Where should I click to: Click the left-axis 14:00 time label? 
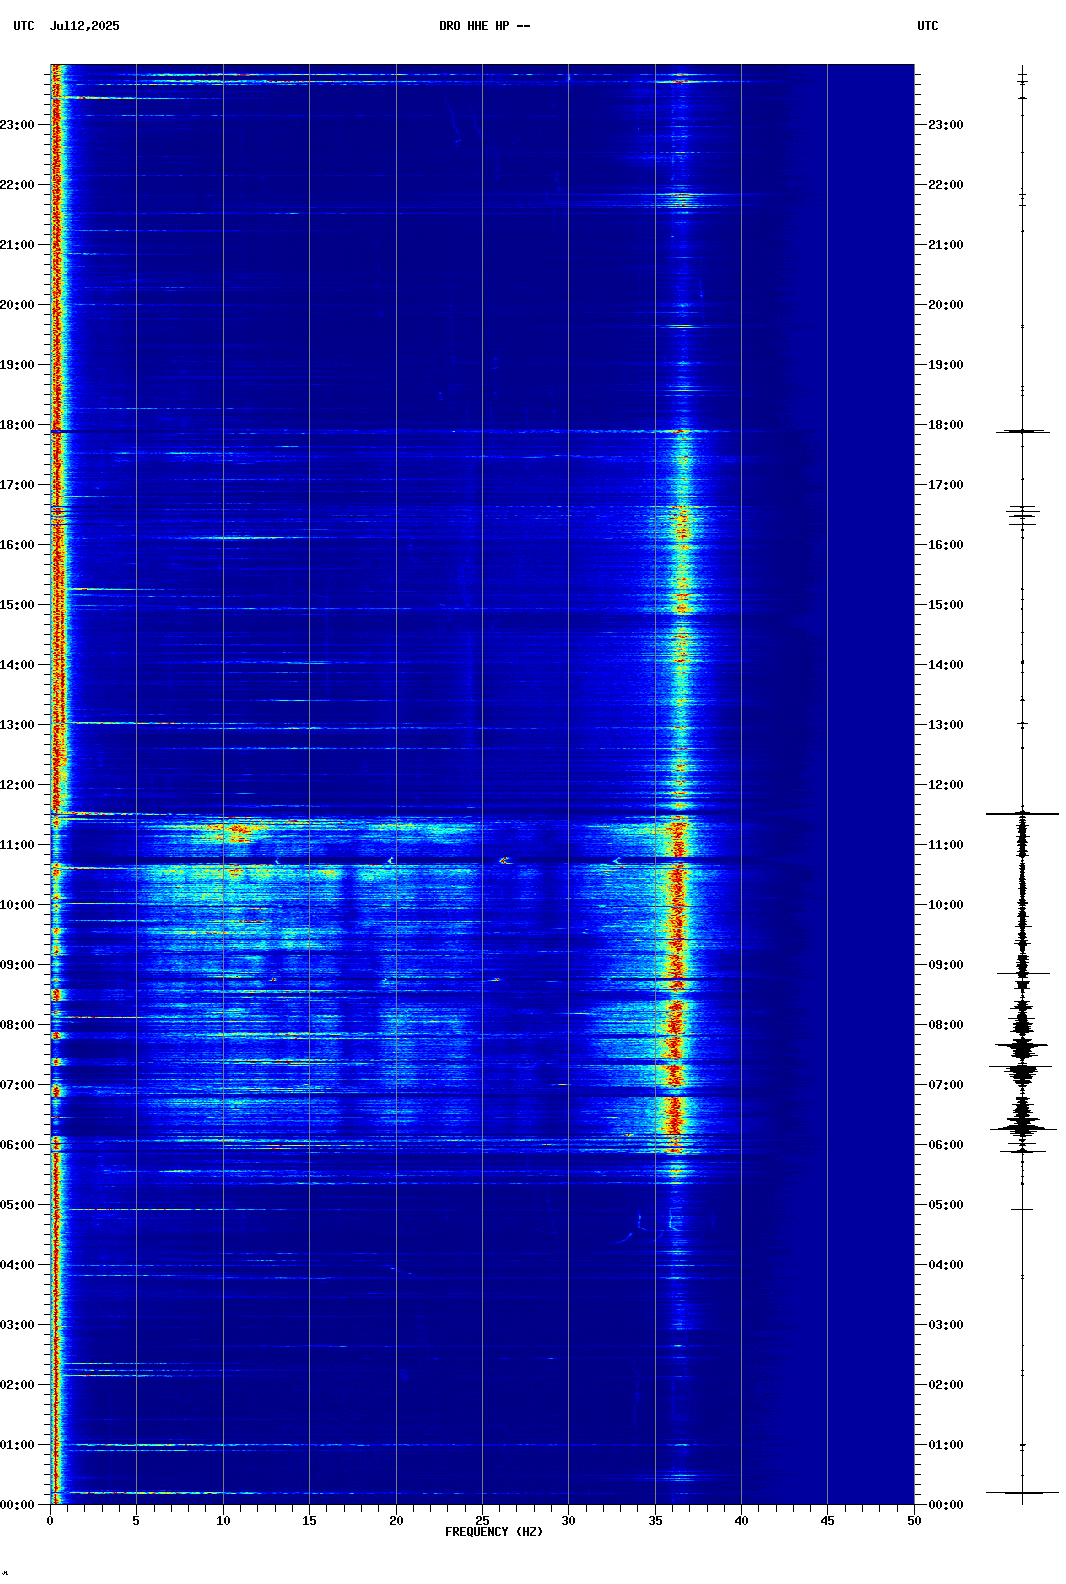(17, 665)
